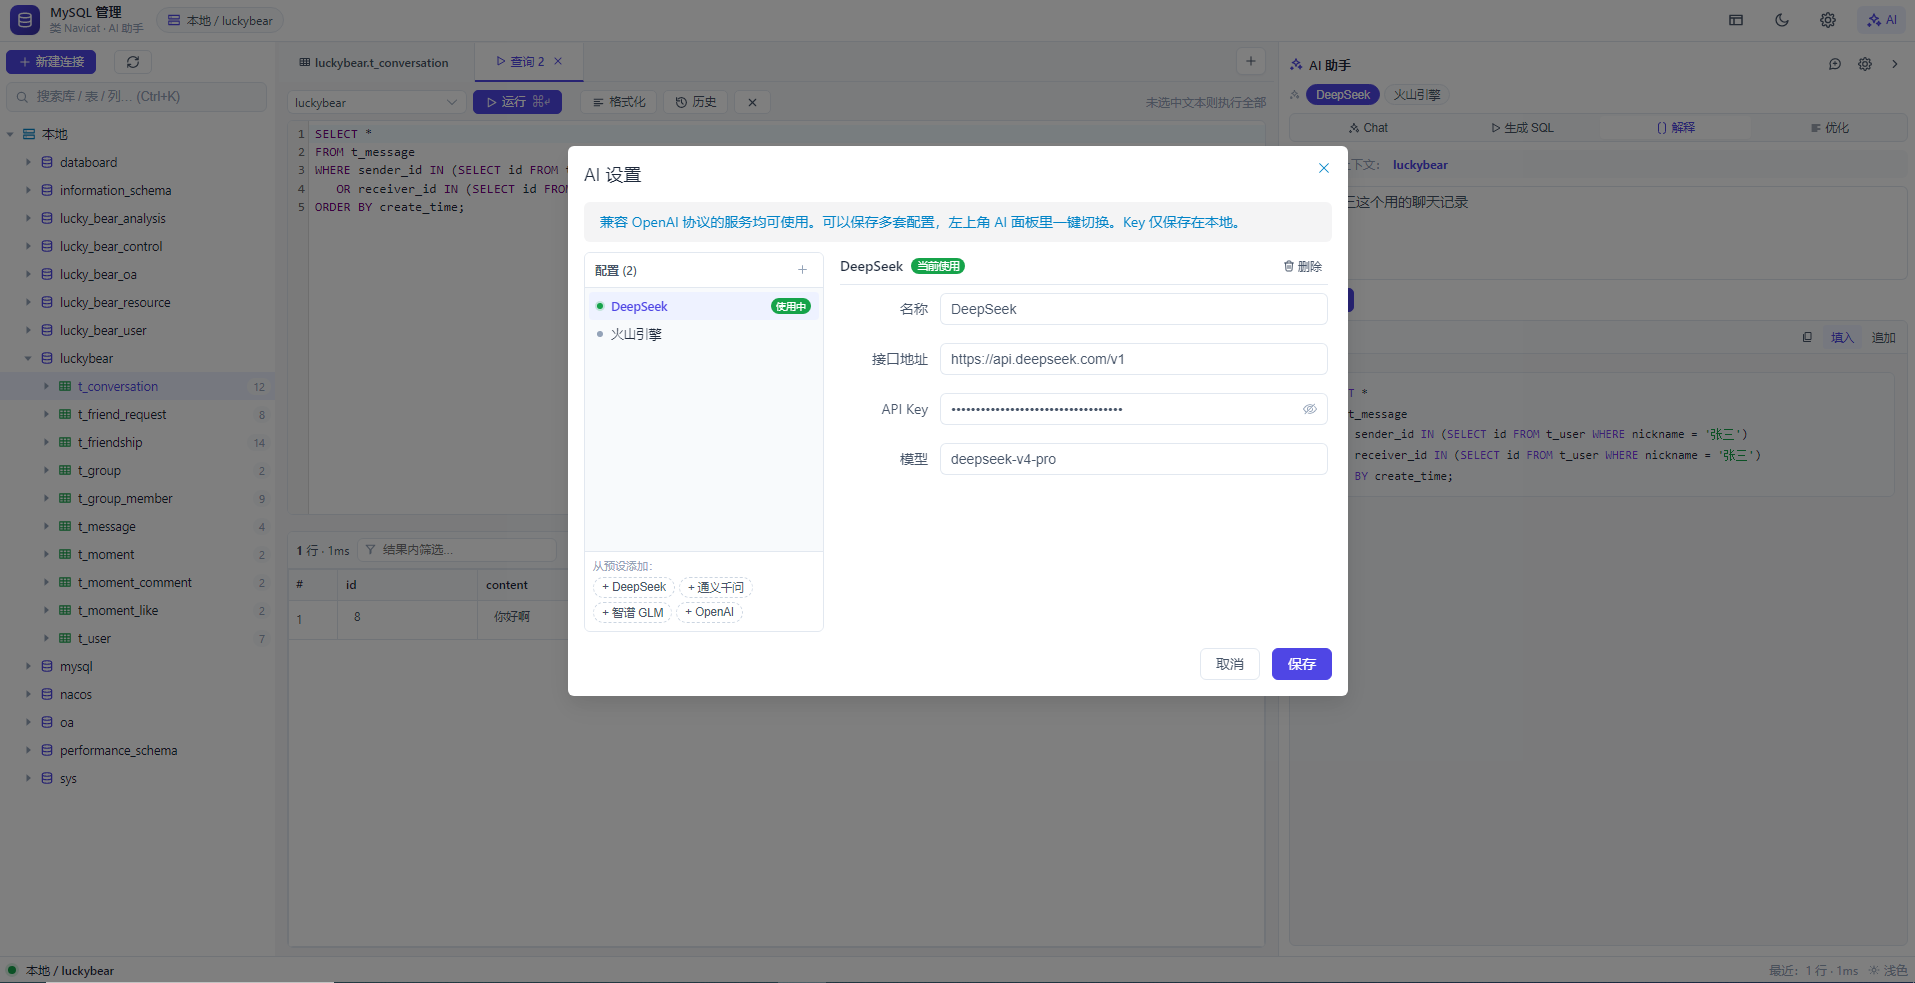
Task: Select the 火山引擎 configuration in list
Action: coord(703,334)
